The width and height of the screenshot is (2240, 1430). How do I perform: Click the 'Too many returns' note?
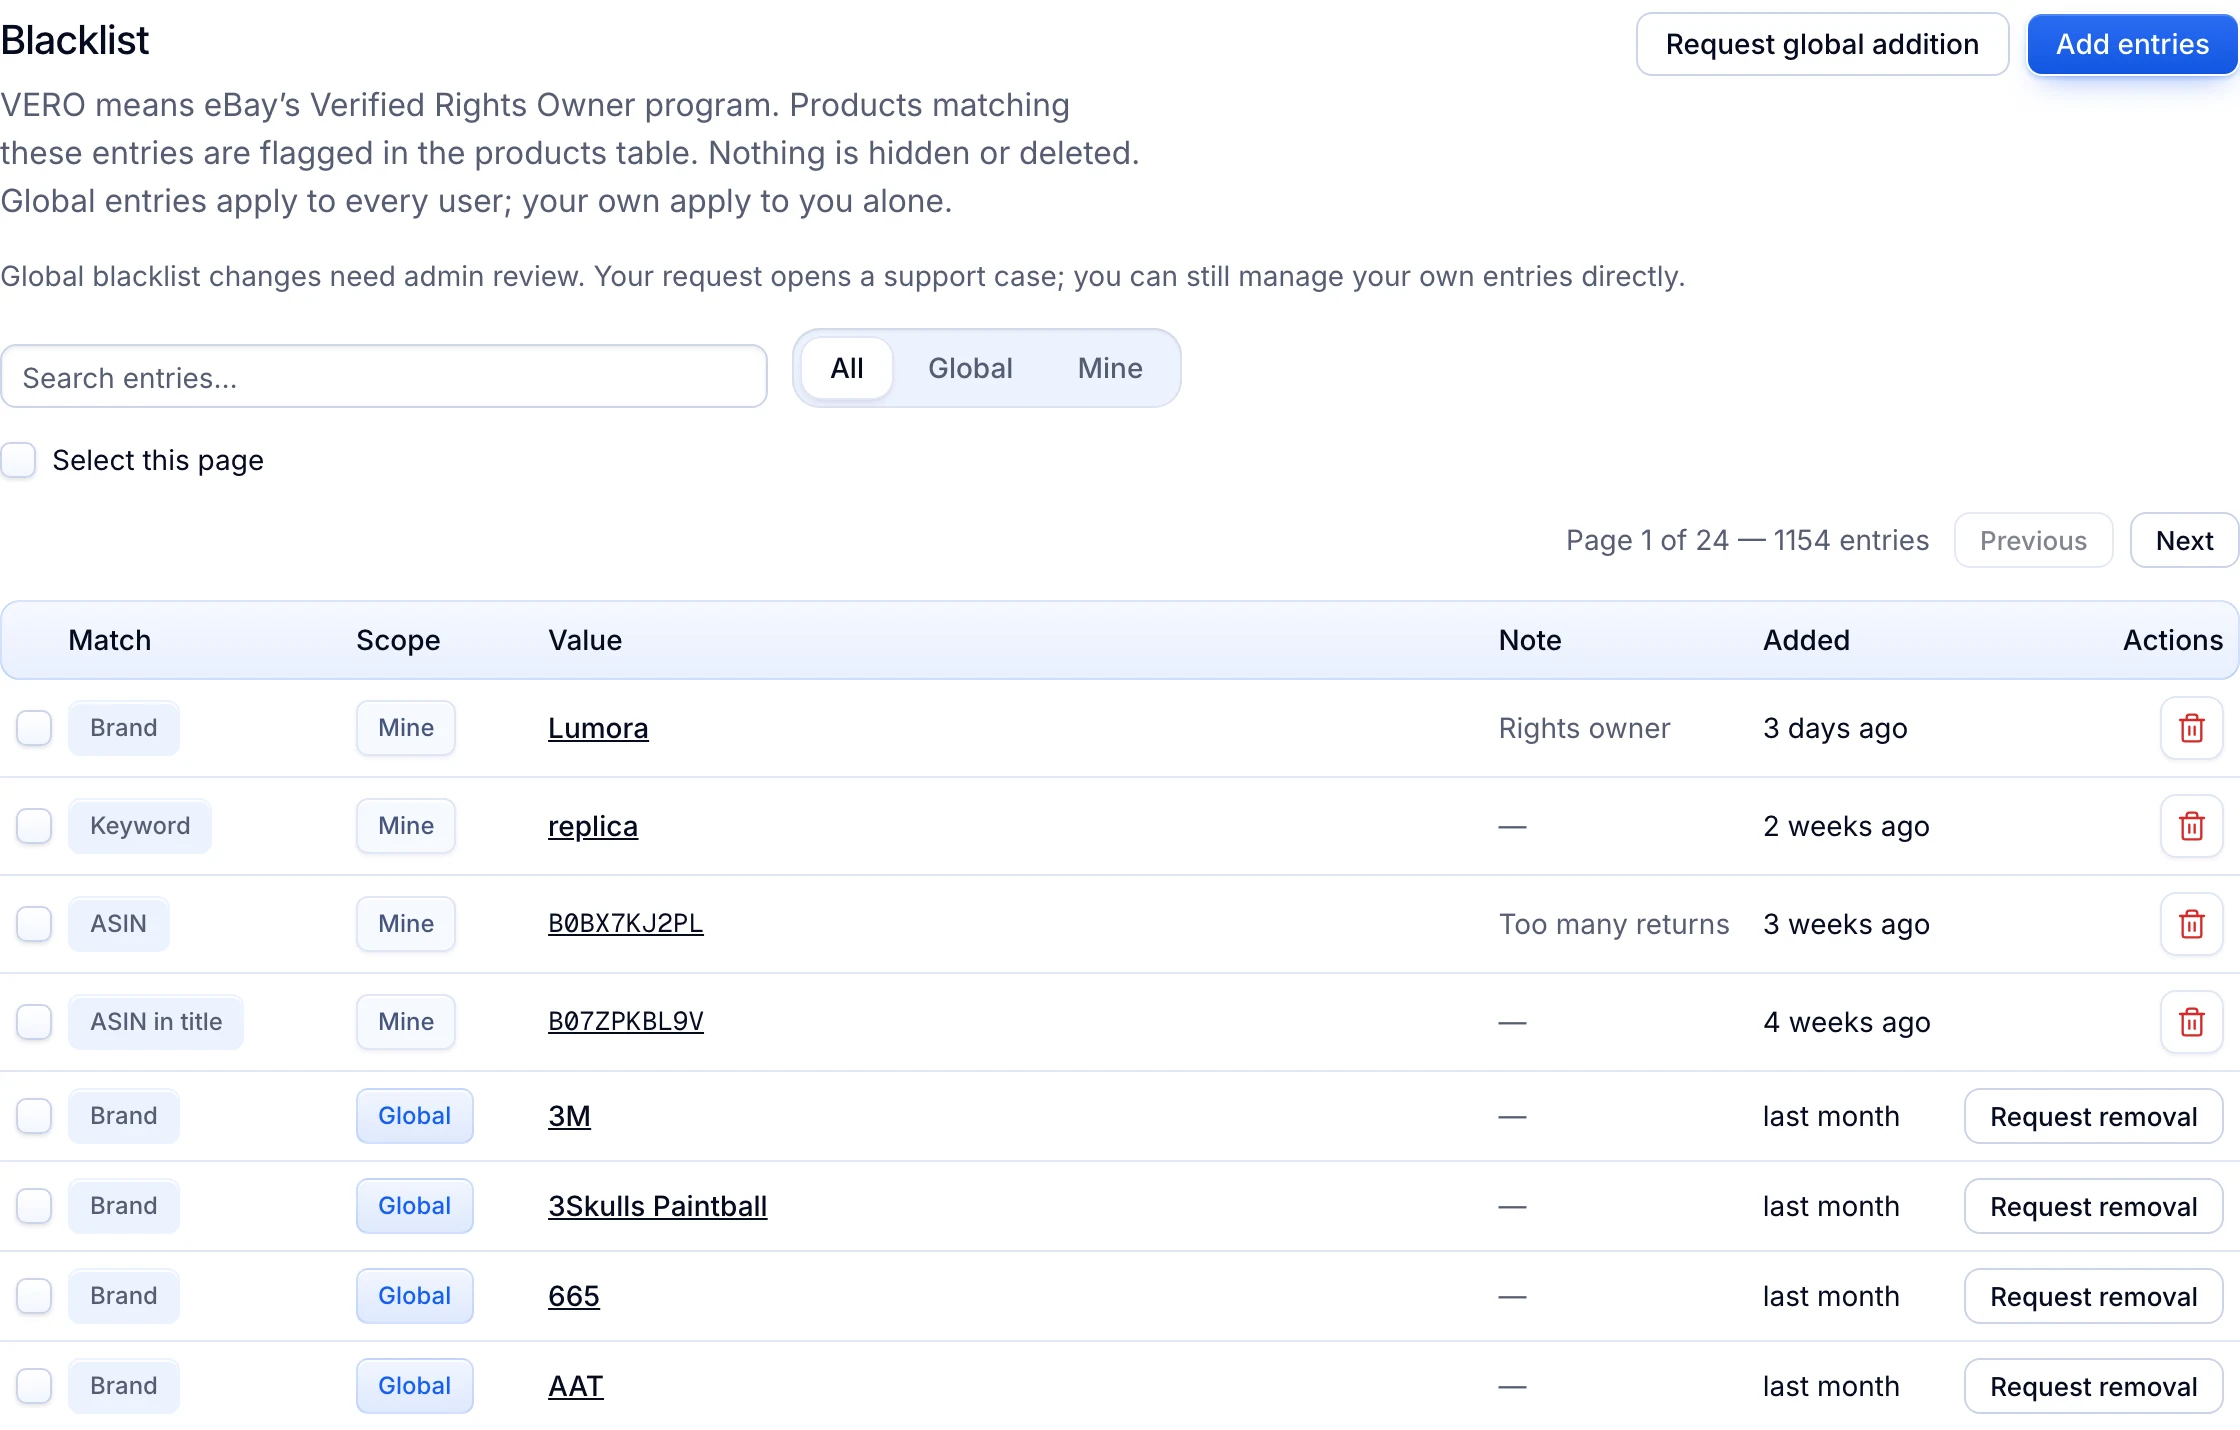pyautogui.click(x=1614, y=924)
